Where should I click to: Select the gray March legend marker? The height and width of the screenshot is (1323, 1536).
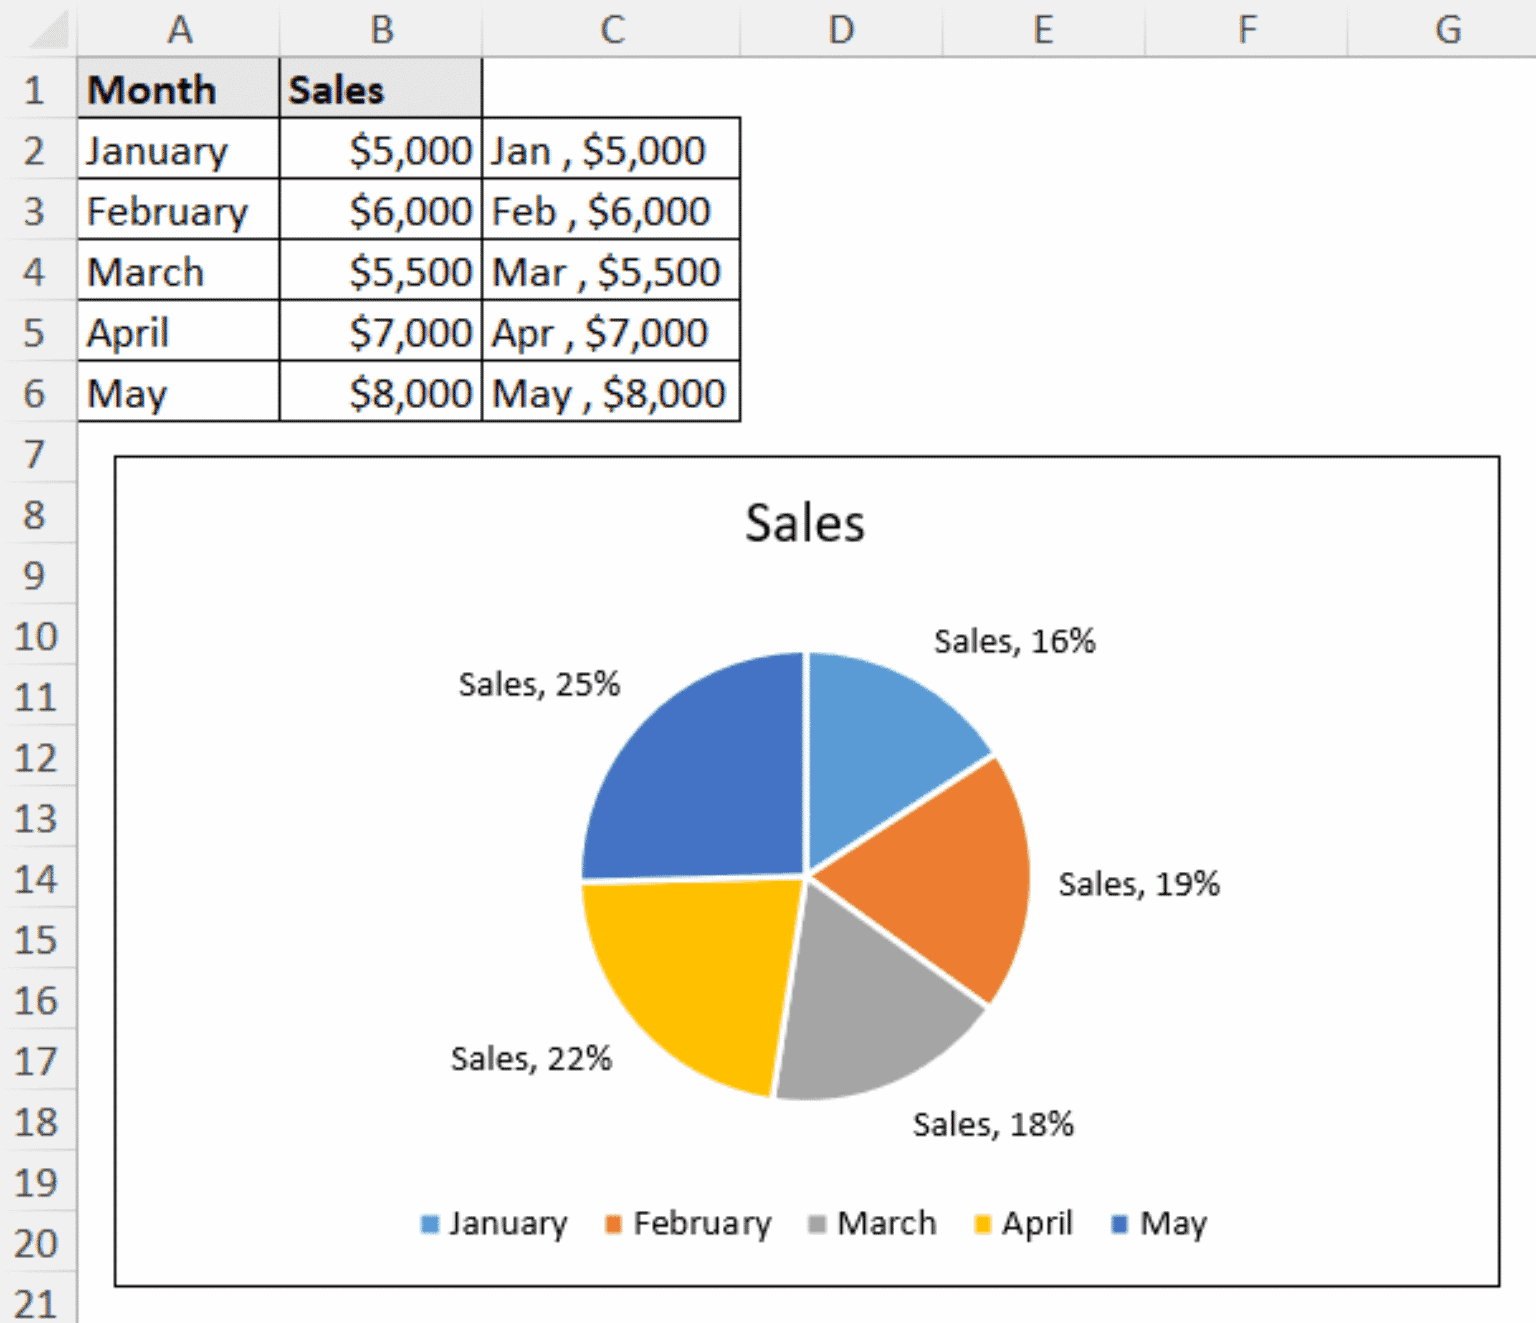[x=815, y=1223]
